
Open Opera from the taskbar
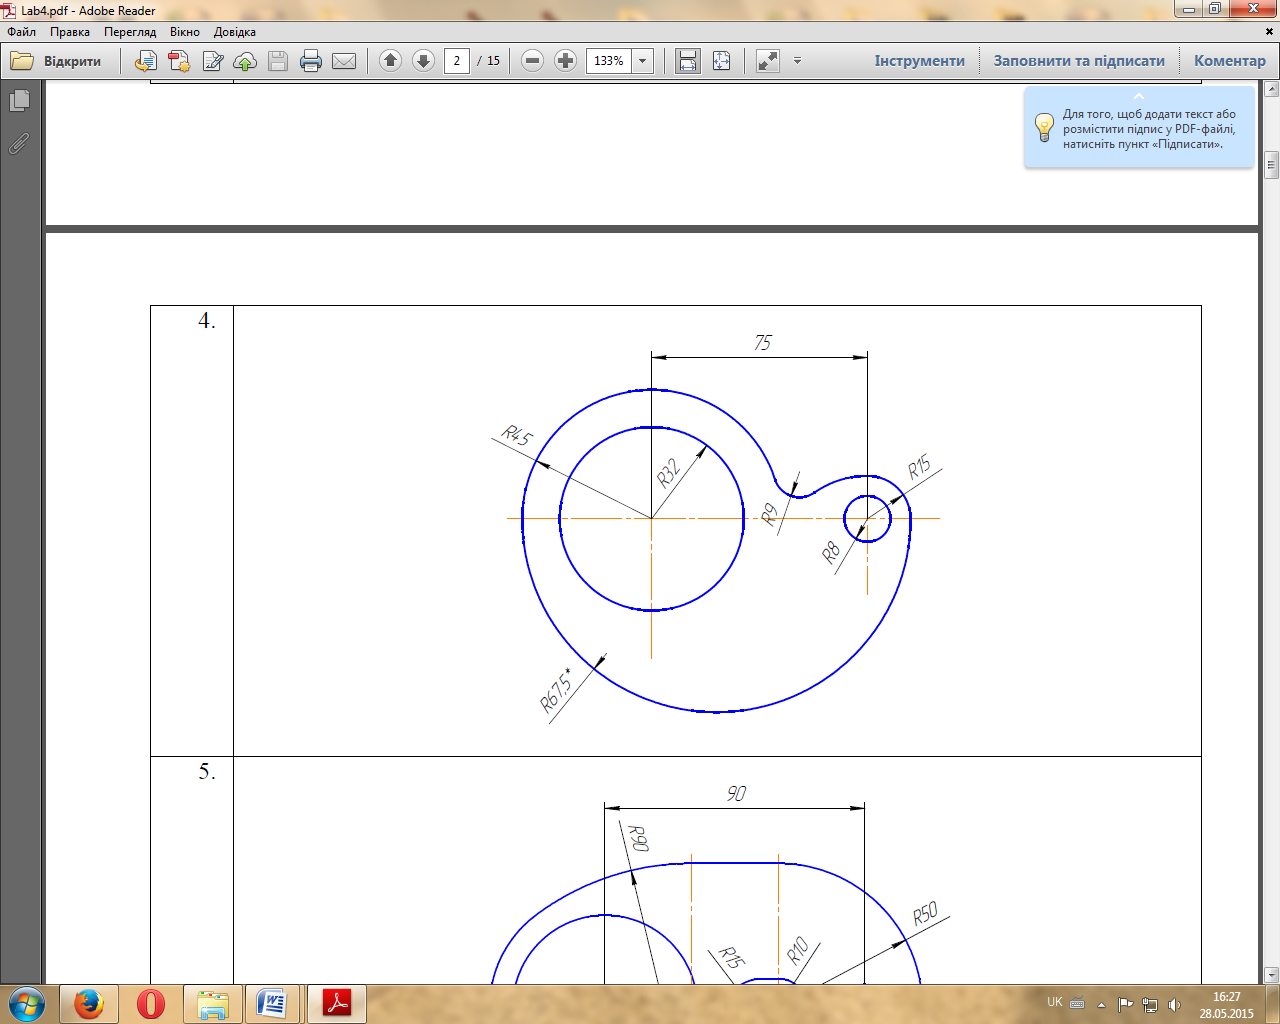coord(150,1004)
